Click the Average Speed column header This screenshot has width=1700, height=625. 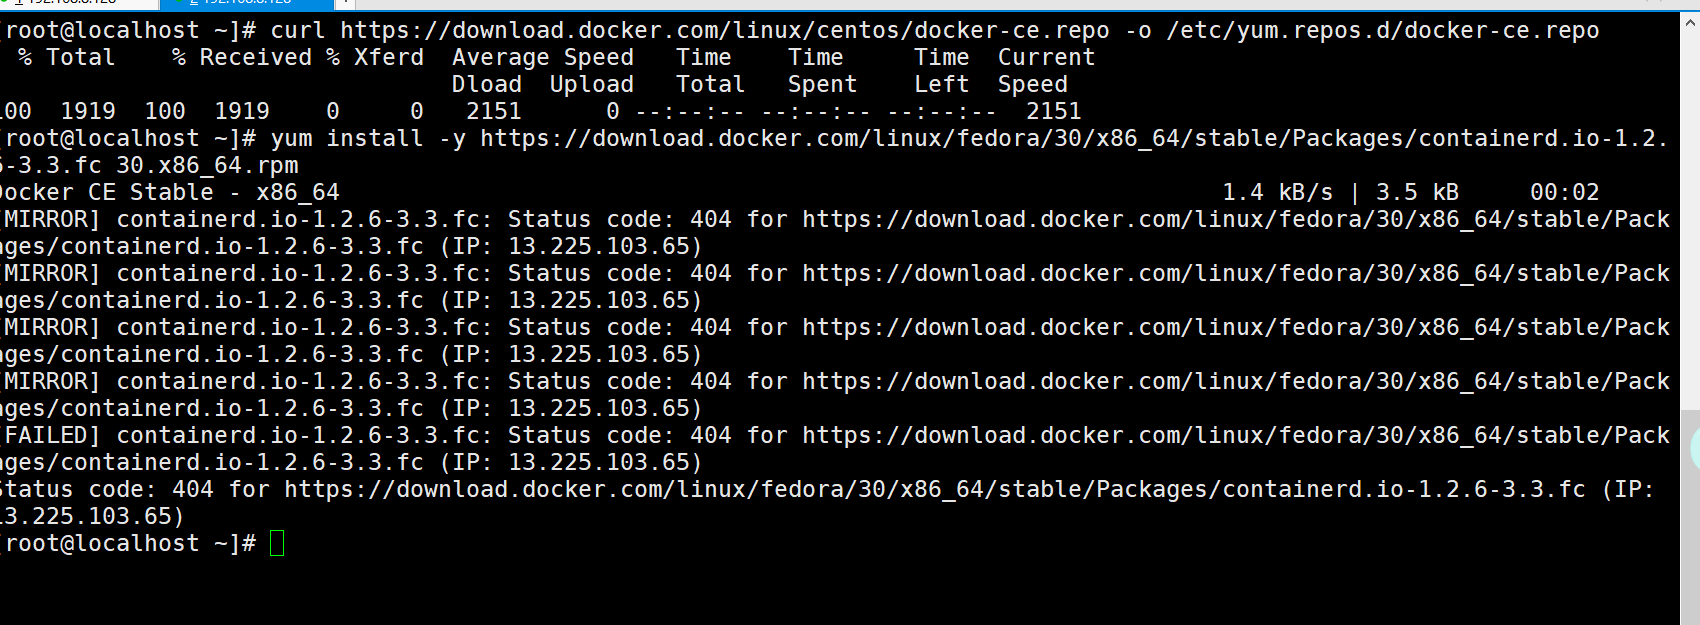[x=543, y=58]
